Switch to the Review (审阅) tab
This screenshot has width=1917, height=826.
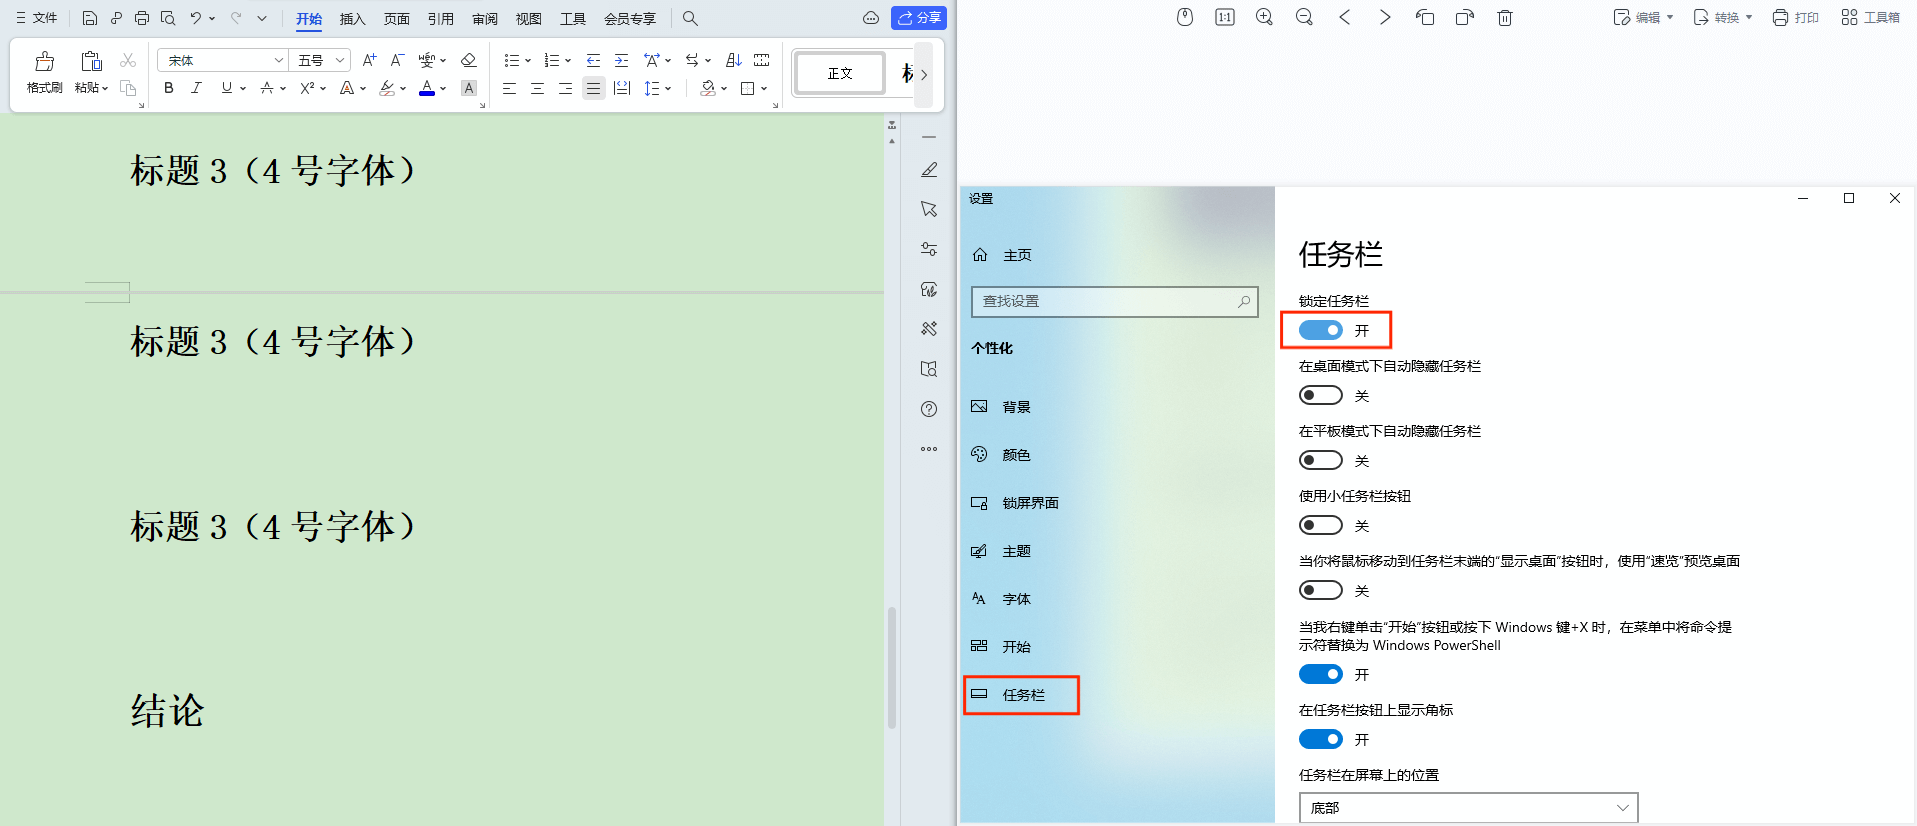coord(484,19)
